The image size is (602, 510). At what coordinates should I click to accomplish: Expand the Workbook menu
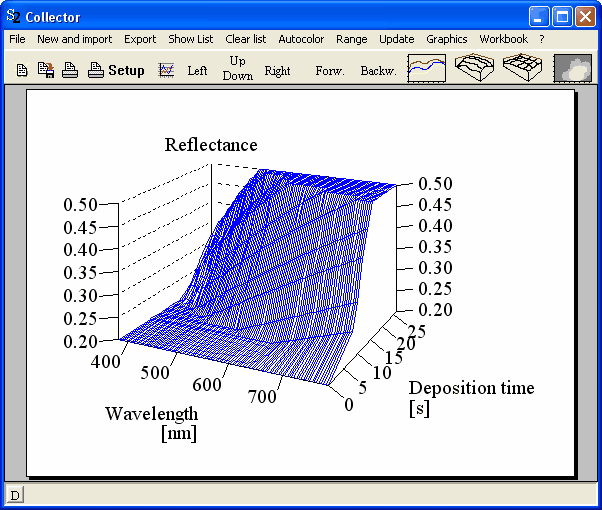pyautogui.click(x=503, y=39)
